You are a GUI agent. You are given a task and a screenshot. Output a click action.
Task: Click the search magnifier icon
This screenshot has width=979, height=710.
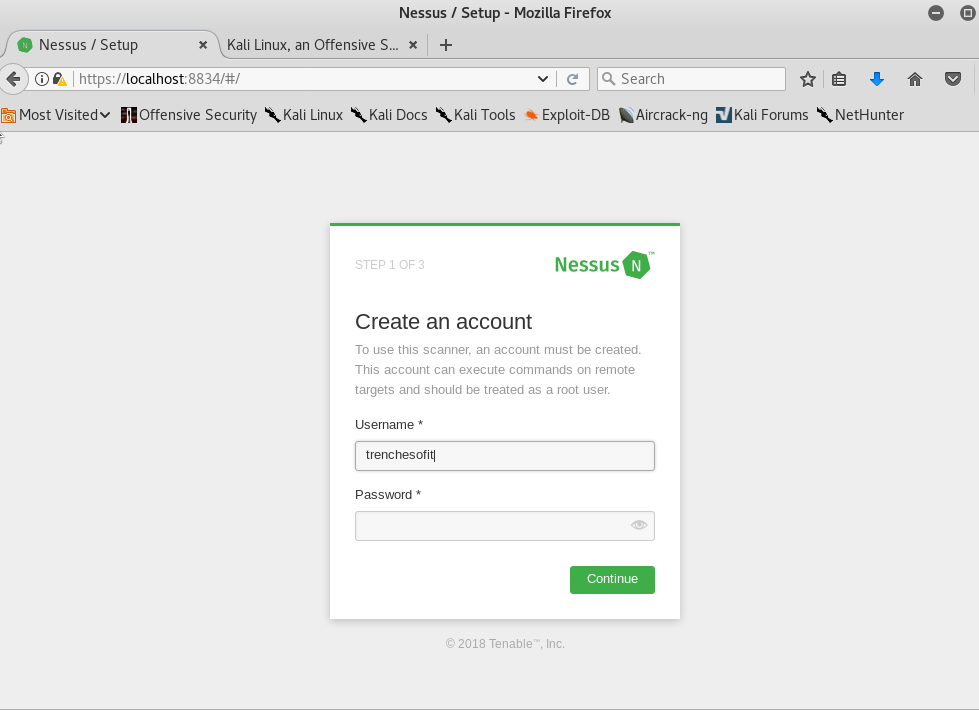click(609, 79)
